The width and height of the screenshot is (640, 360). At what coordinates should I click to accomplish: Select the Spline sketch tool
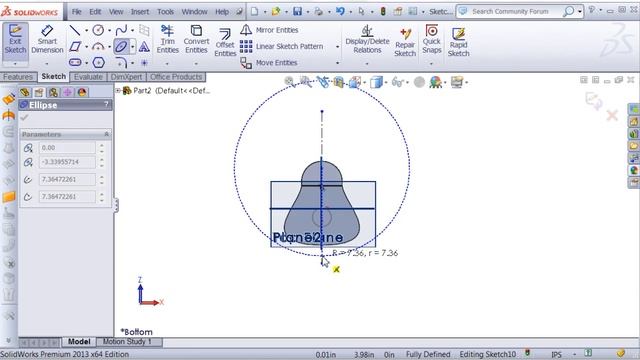coord(121,30)
